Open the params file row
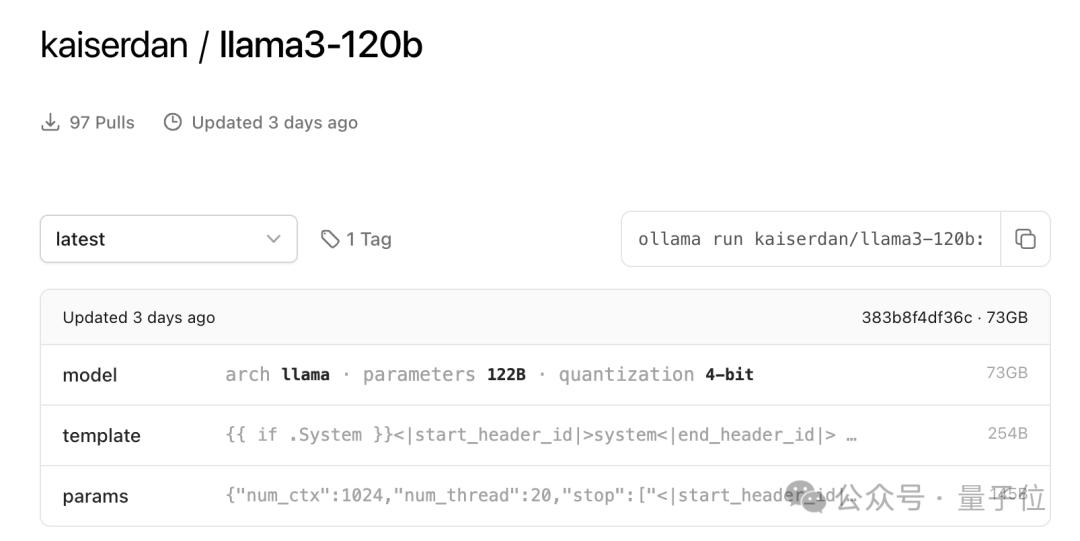The width and height of the screenshot is (1080, 541). tap(95, 496)
